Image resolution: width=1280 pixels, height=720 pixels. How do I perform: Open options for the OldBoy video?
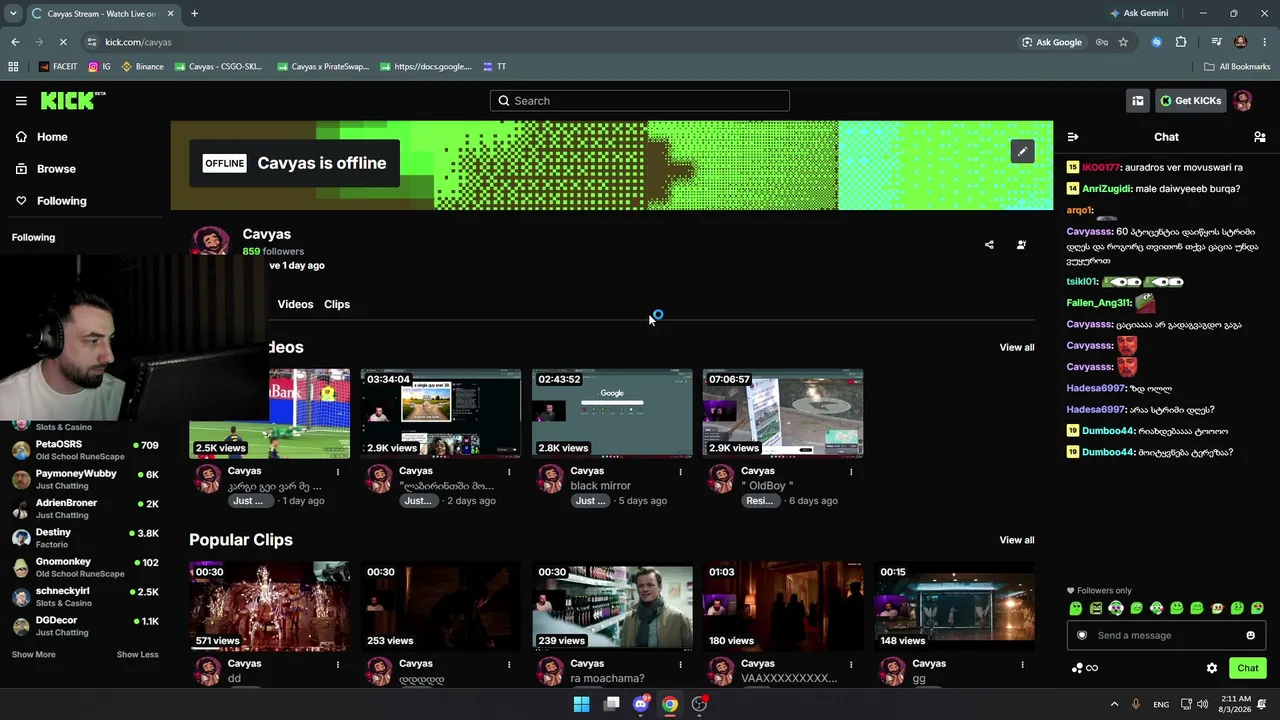pyautogui.click(x=852, y=471)
